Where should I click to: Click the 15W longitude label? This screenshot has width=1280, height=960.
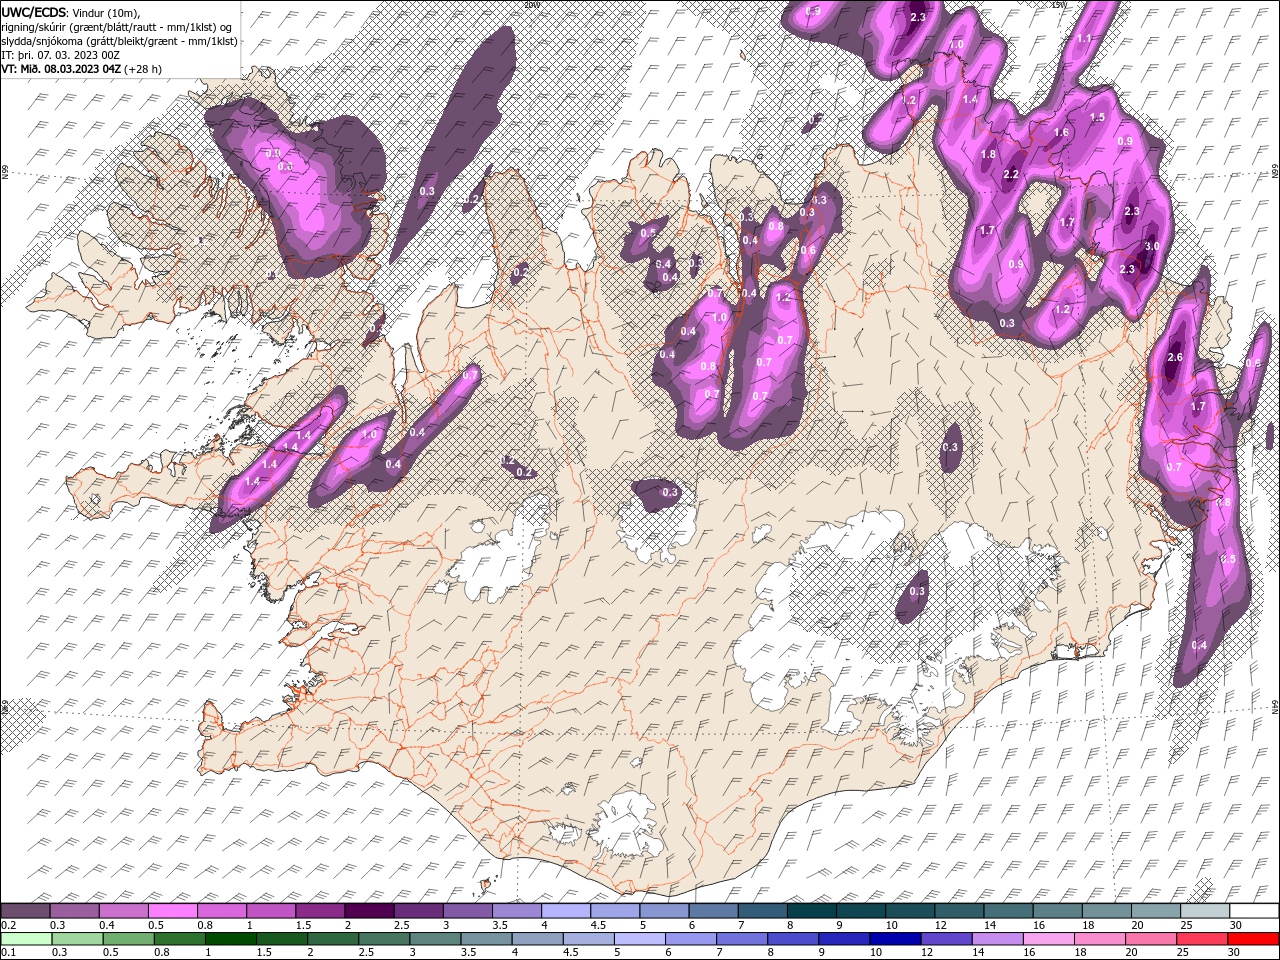(x=1059, y=4)
